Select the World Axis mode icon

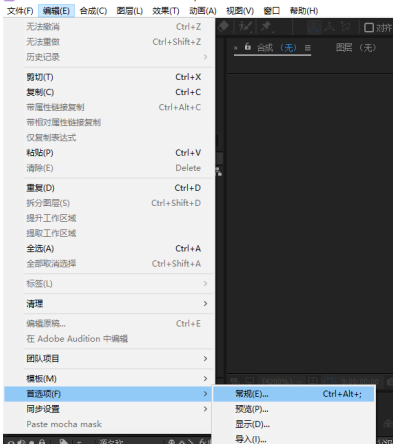tap(330, 27)
